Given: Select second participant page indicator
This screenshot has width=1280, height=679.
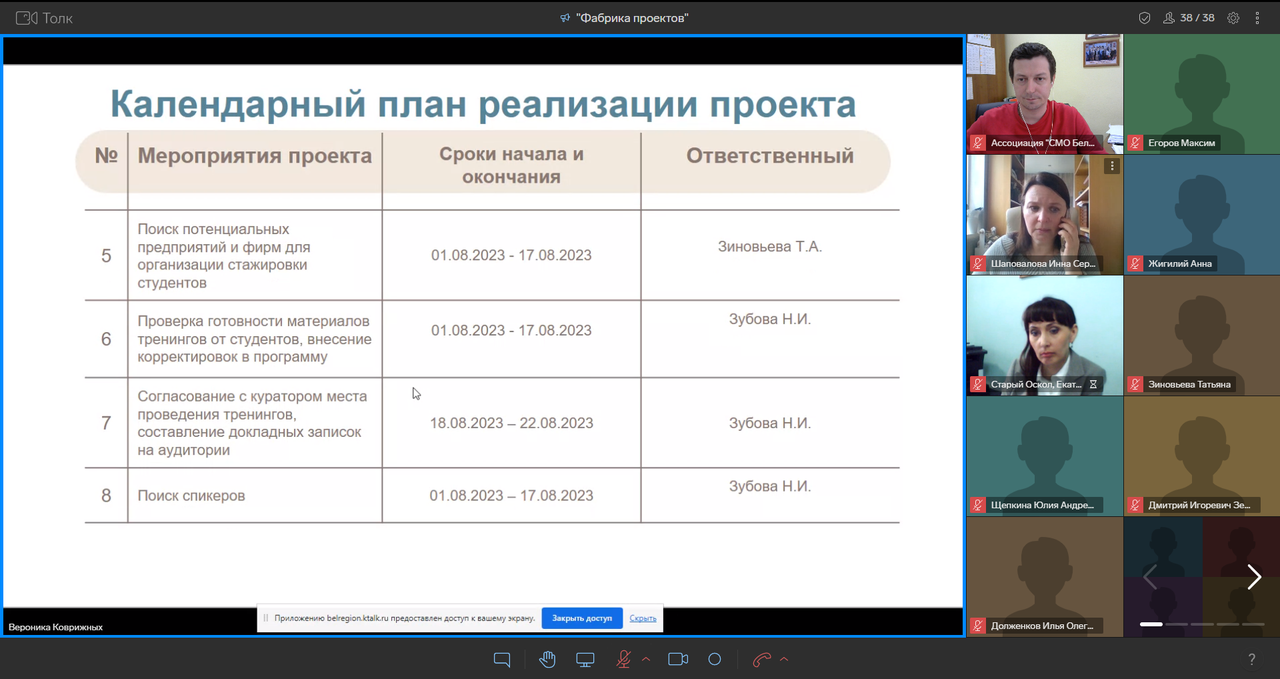Looking at the screenshot, I should point(1176,624).
